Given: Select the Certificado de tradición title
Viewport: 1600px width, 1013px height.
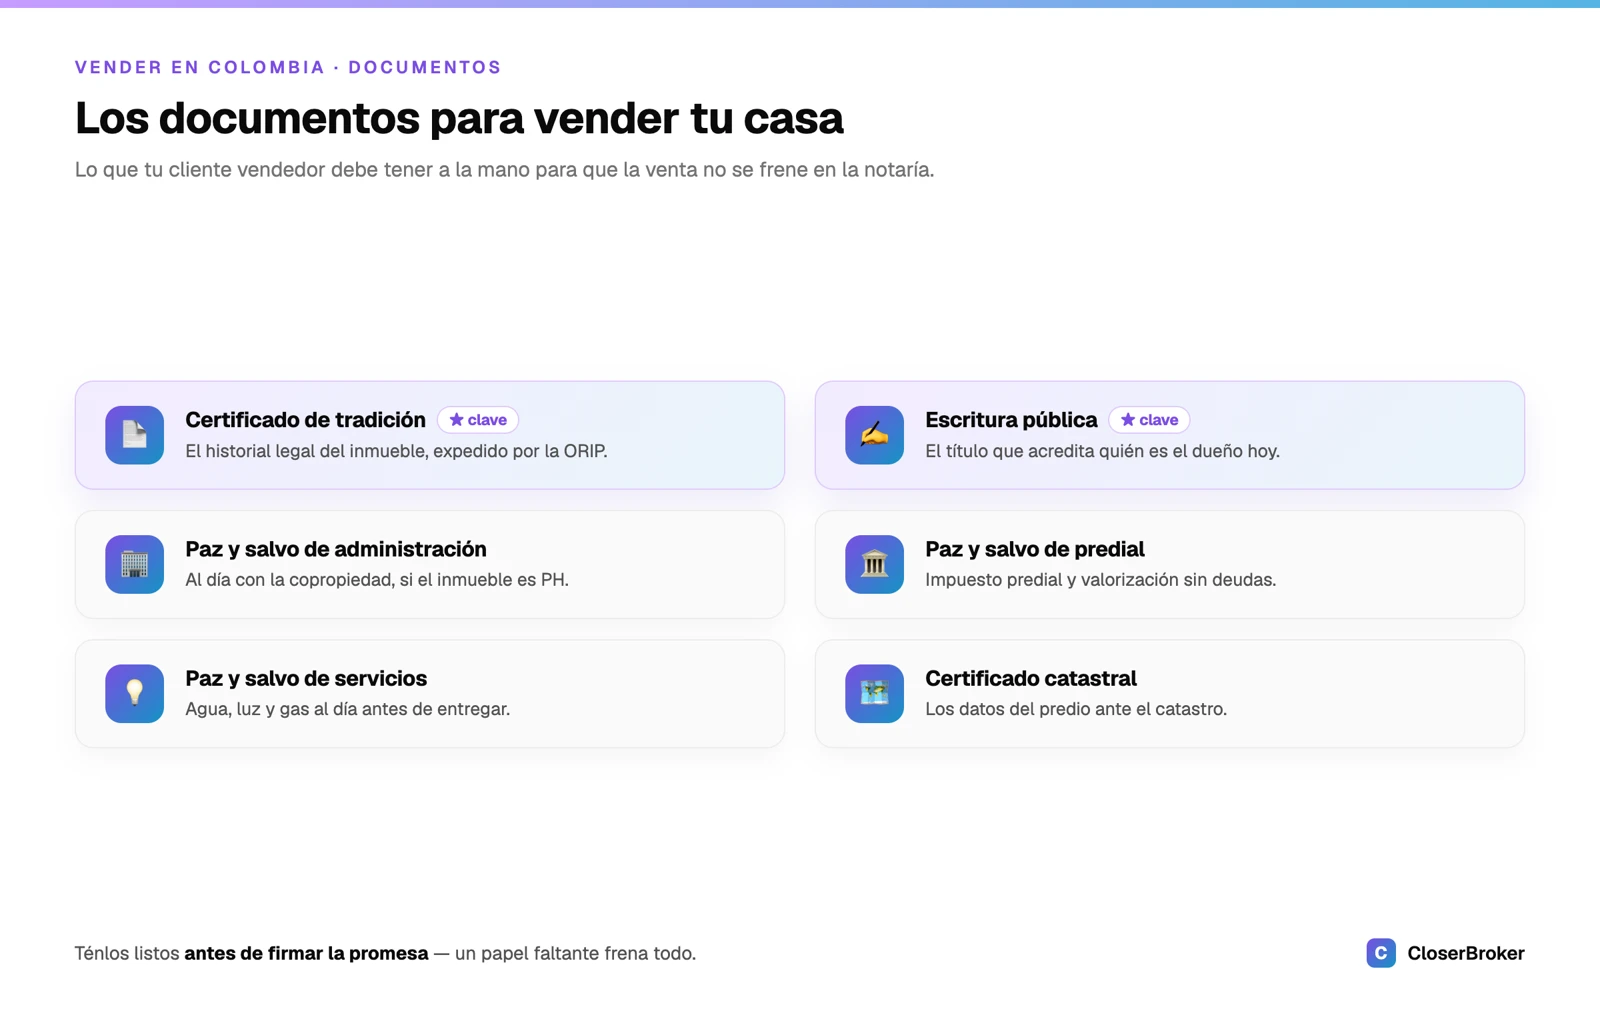Looking at the screenshot, I should pos(305,420).
